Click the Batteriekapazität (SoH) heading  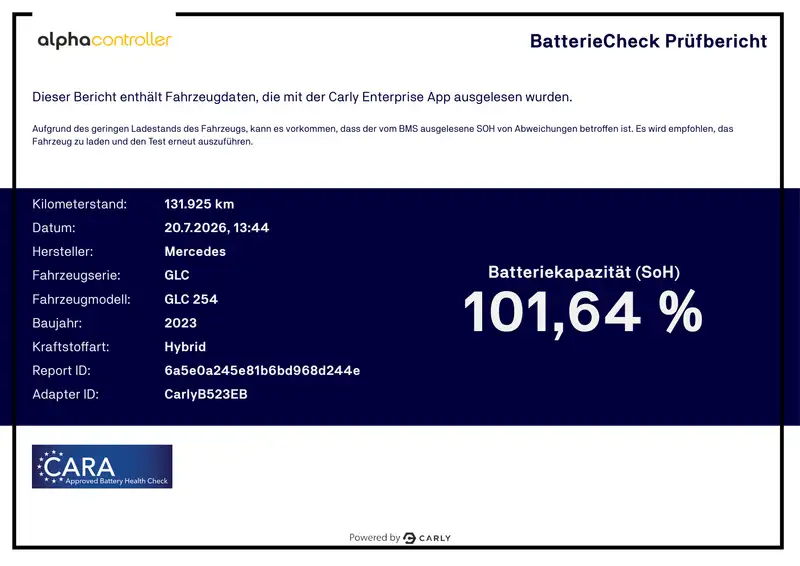click(x=584, y=272)
